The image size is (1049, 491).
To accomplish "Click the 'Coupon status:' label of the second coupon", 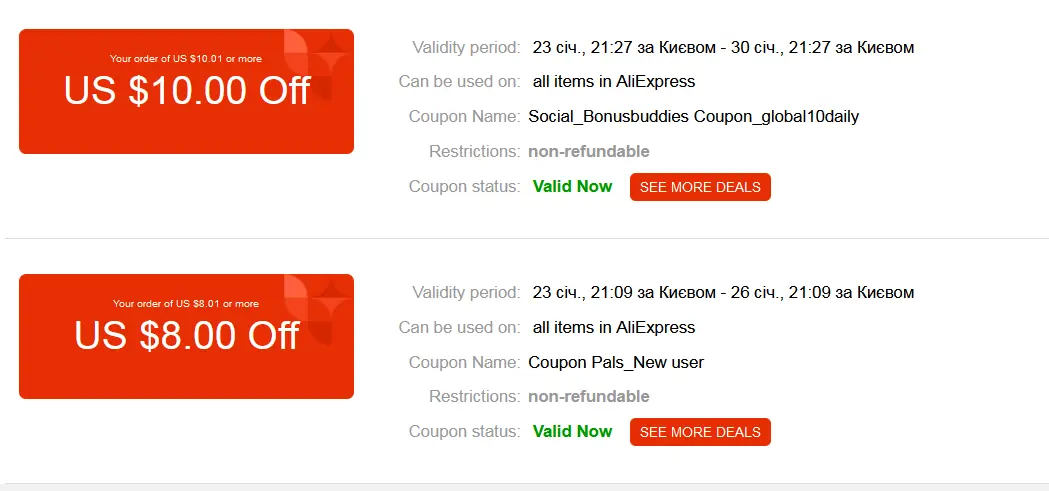I will (x=464, y=431).
